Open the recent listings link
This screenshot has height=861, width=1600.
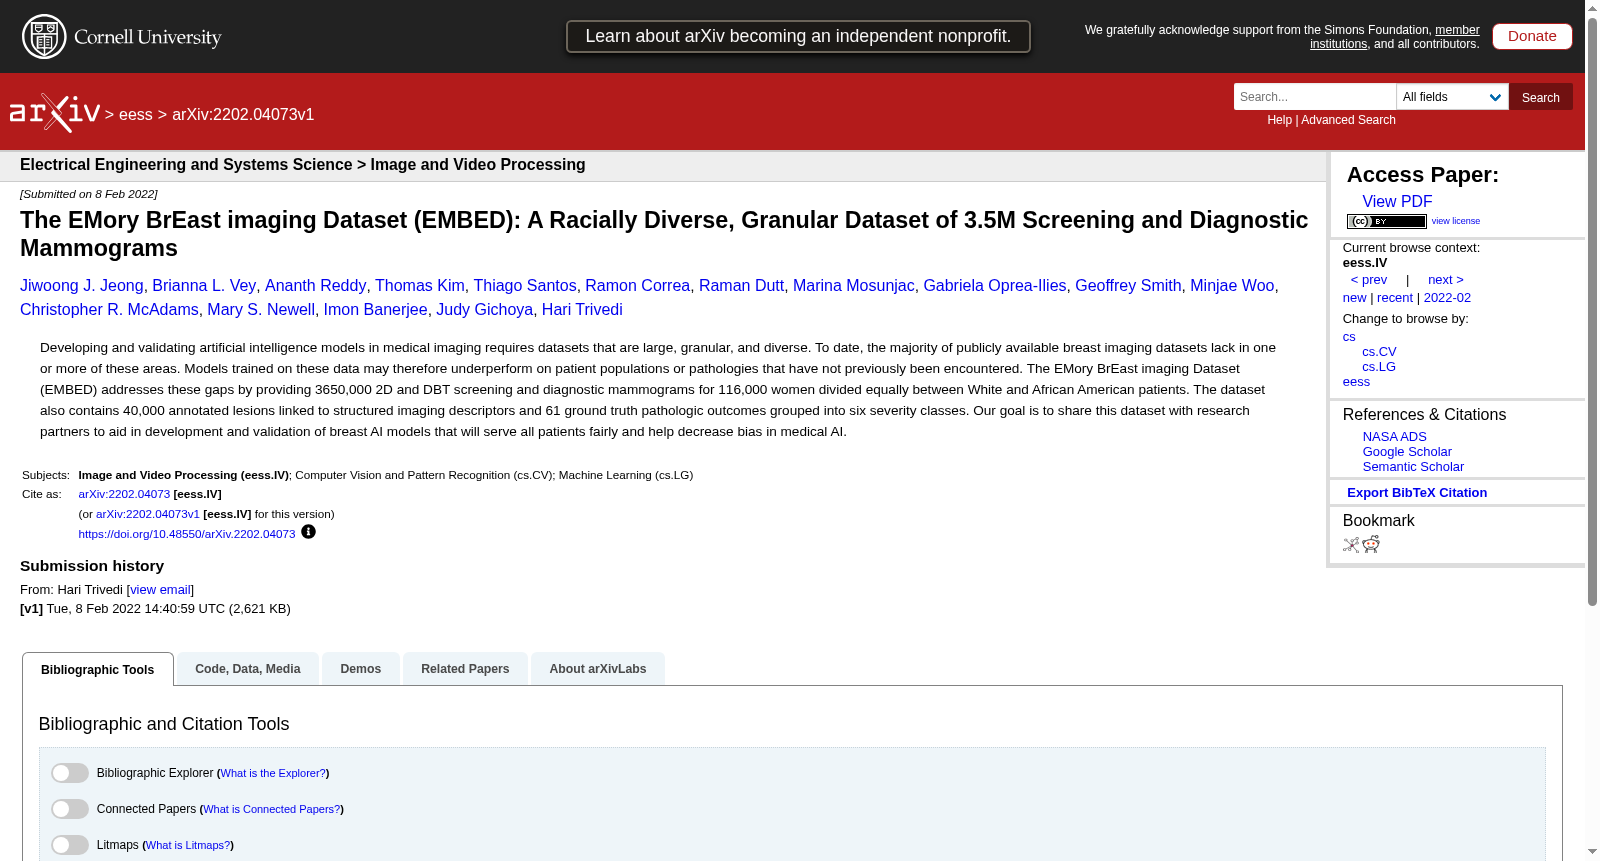(x=1395, y=298)
